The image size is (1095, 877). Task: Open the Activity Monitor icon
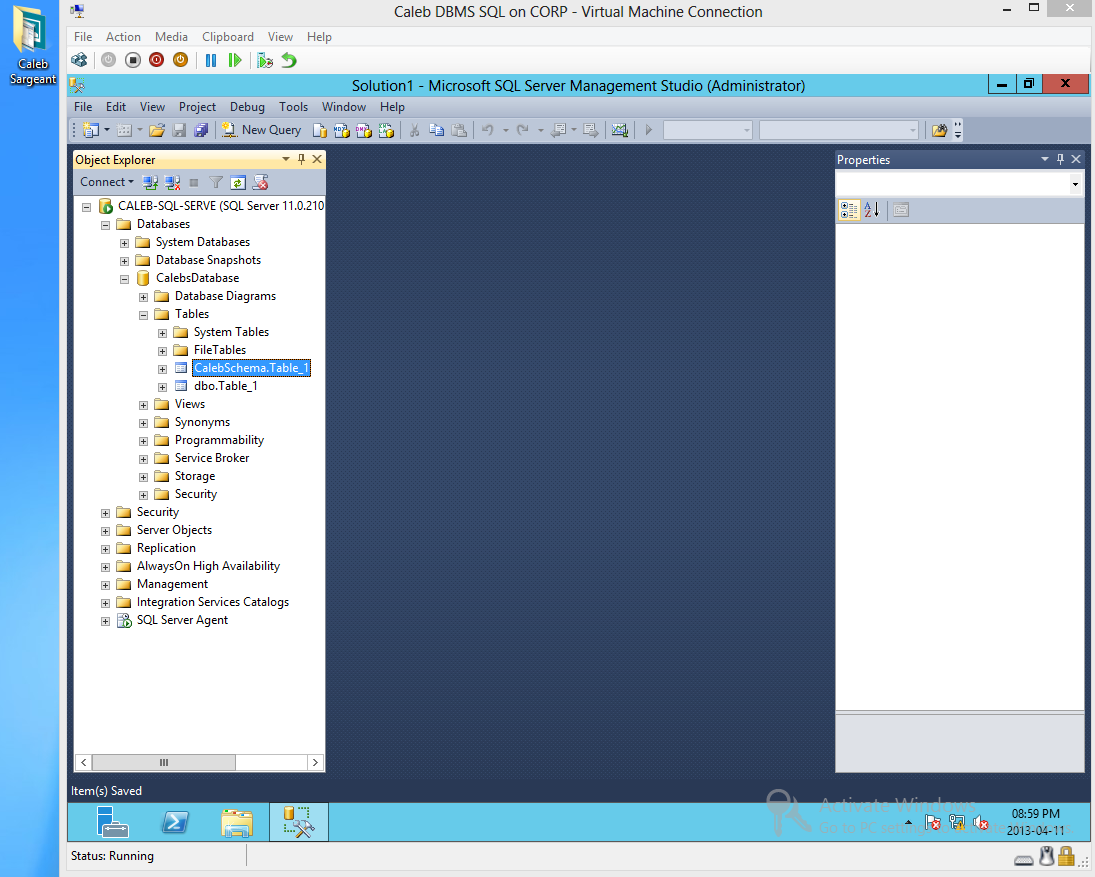click(619, 130)
